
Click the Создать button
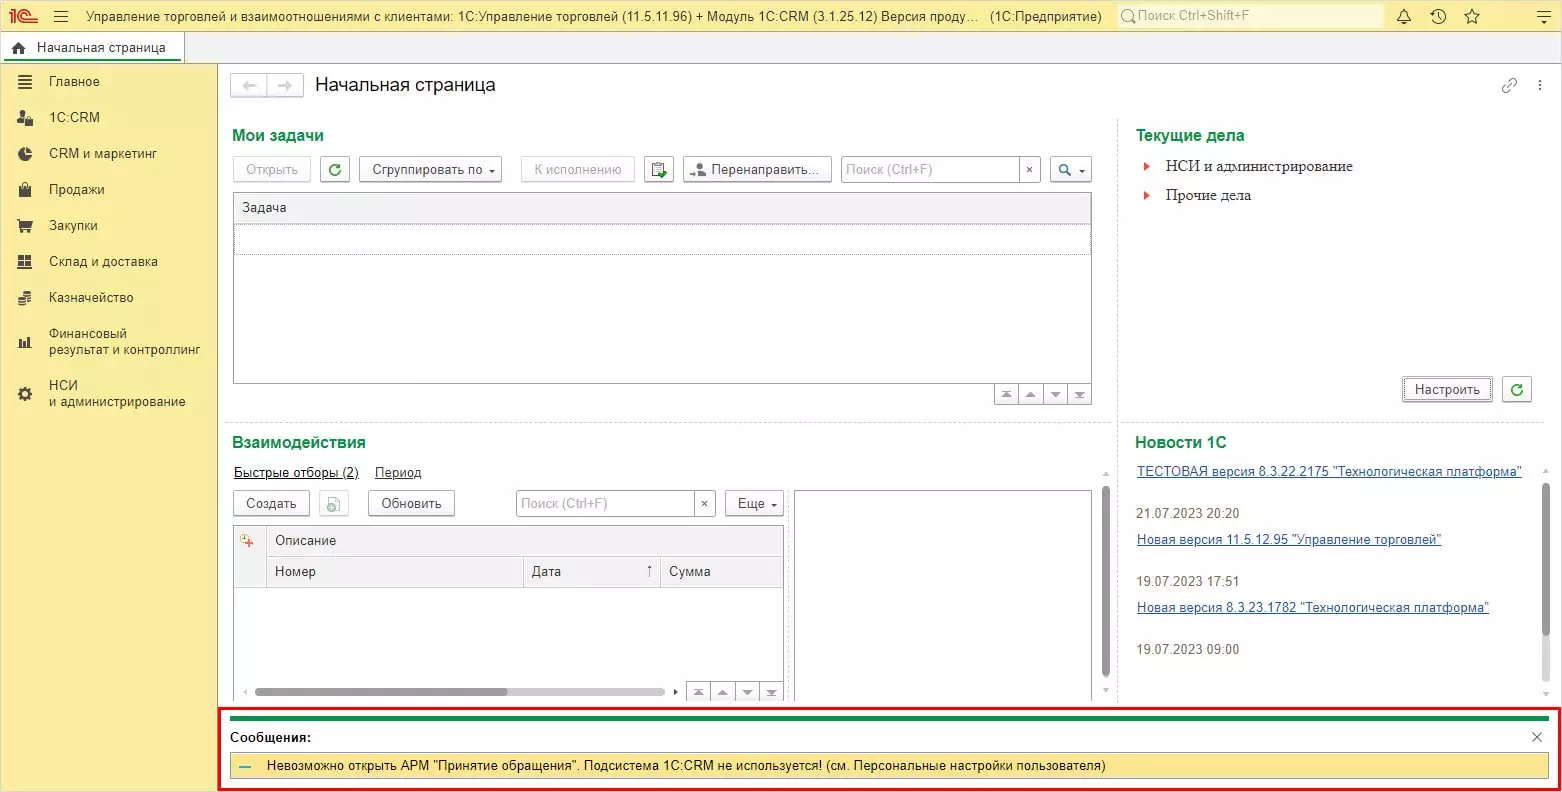(x=271, y=504)
